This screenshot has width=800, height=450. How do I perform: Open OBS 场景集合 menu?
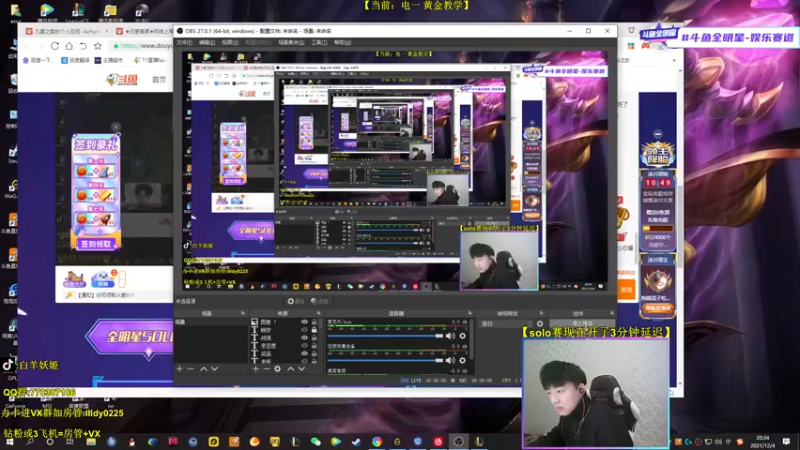click(291, 42)
